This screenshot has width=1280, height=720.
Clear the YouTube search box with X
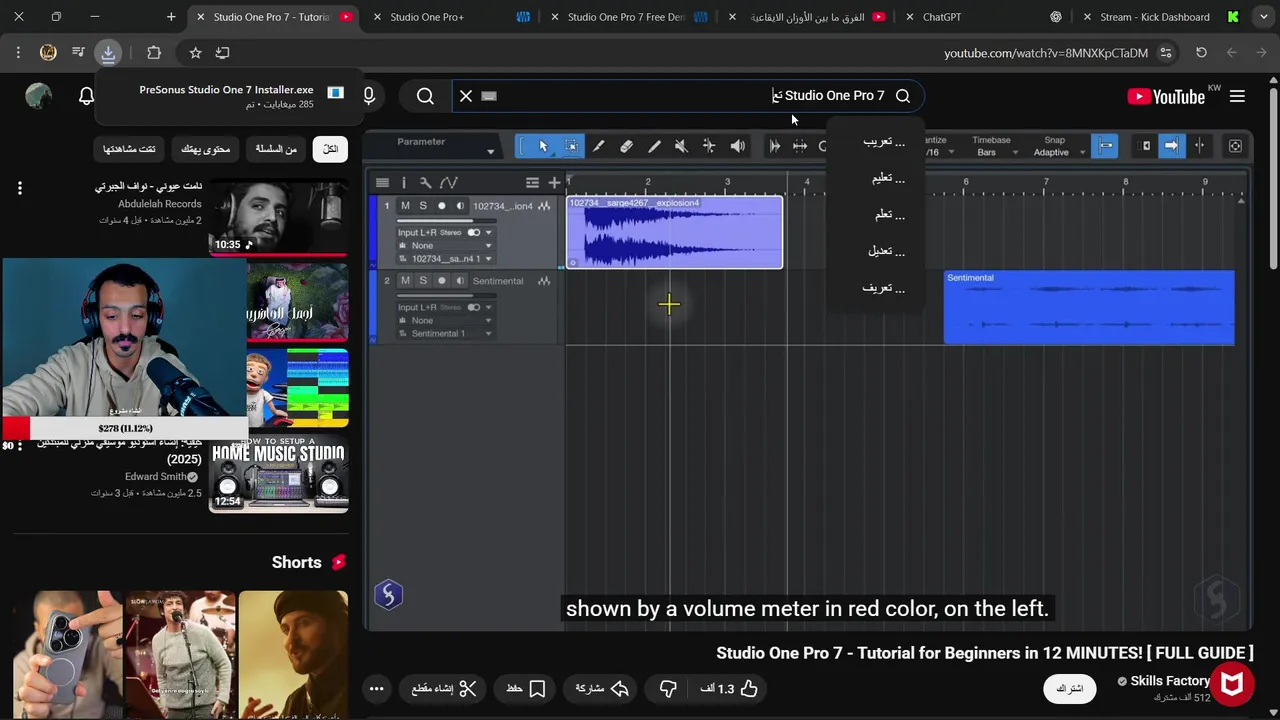click(465, 96)
